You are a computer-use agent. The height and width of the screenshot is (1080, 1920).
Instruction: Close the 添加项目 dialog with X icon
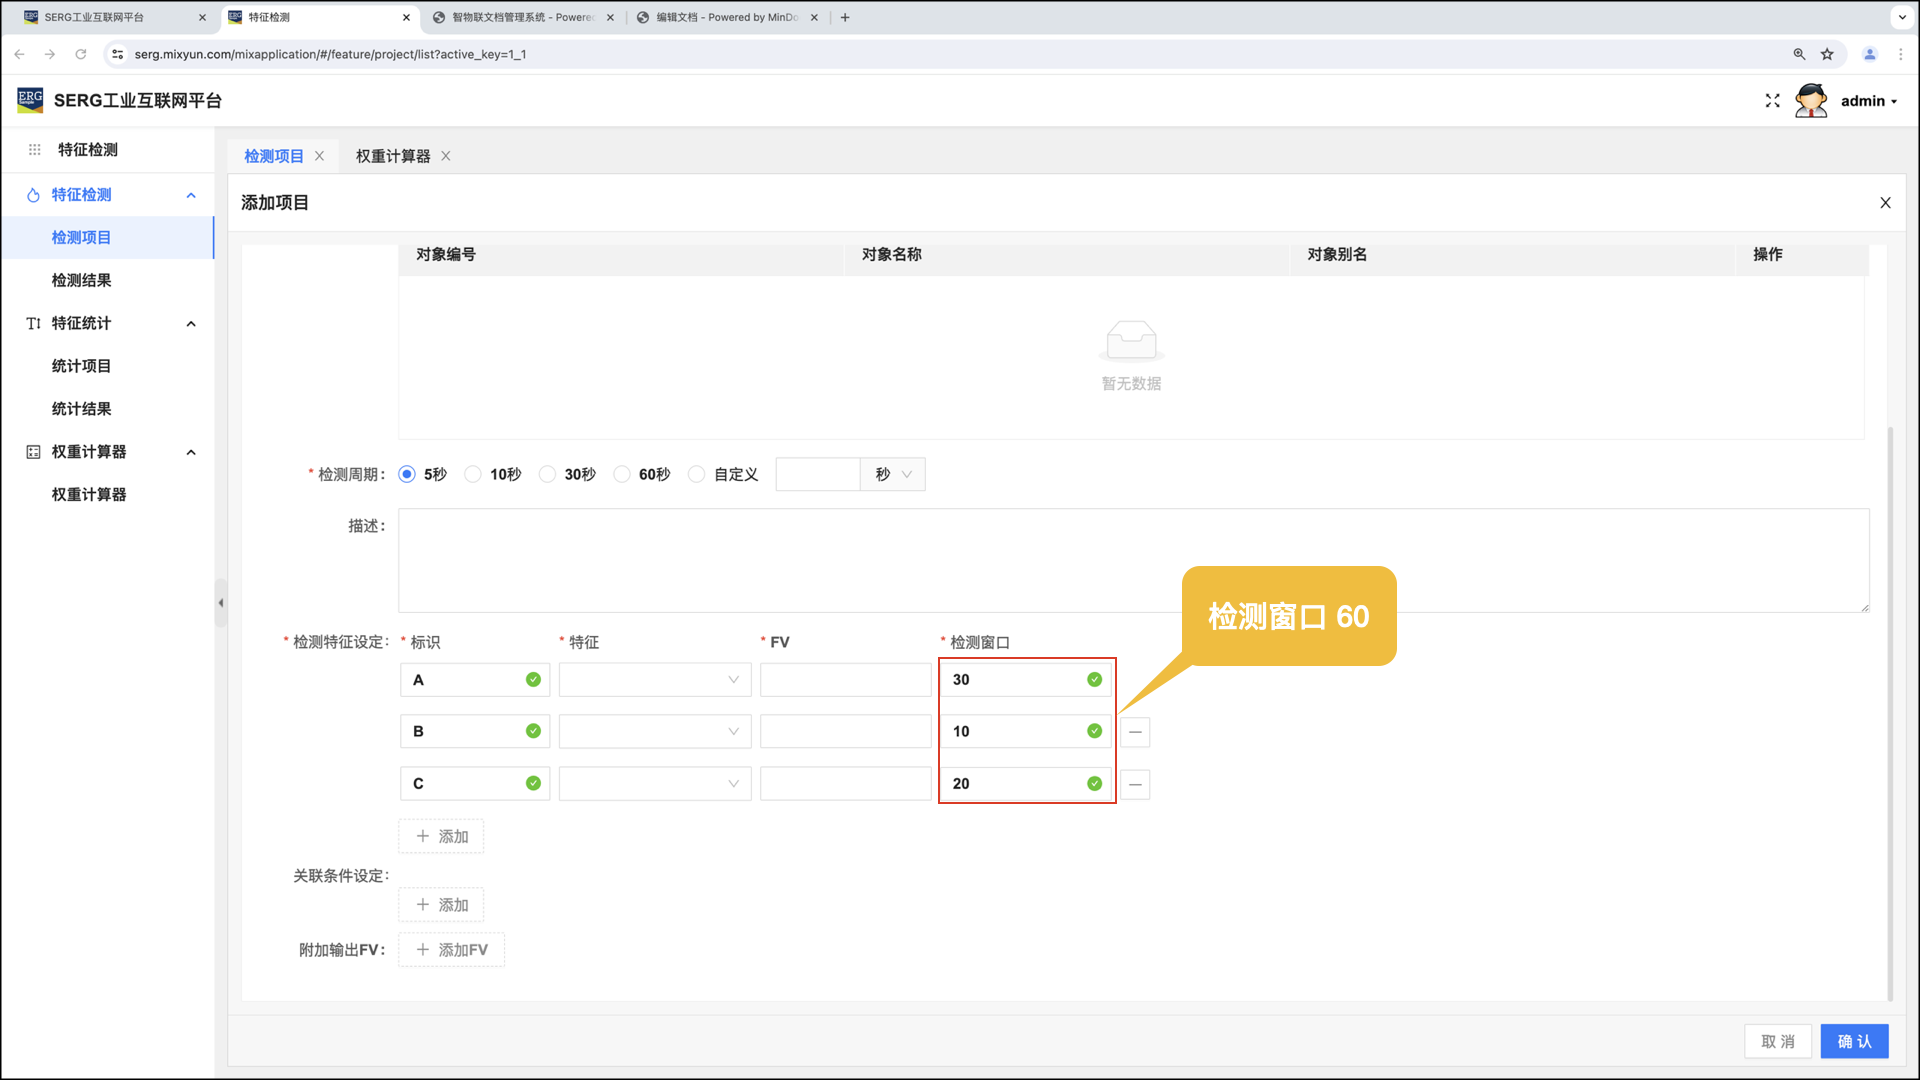pyautogui.click(x=1885, y=203)
